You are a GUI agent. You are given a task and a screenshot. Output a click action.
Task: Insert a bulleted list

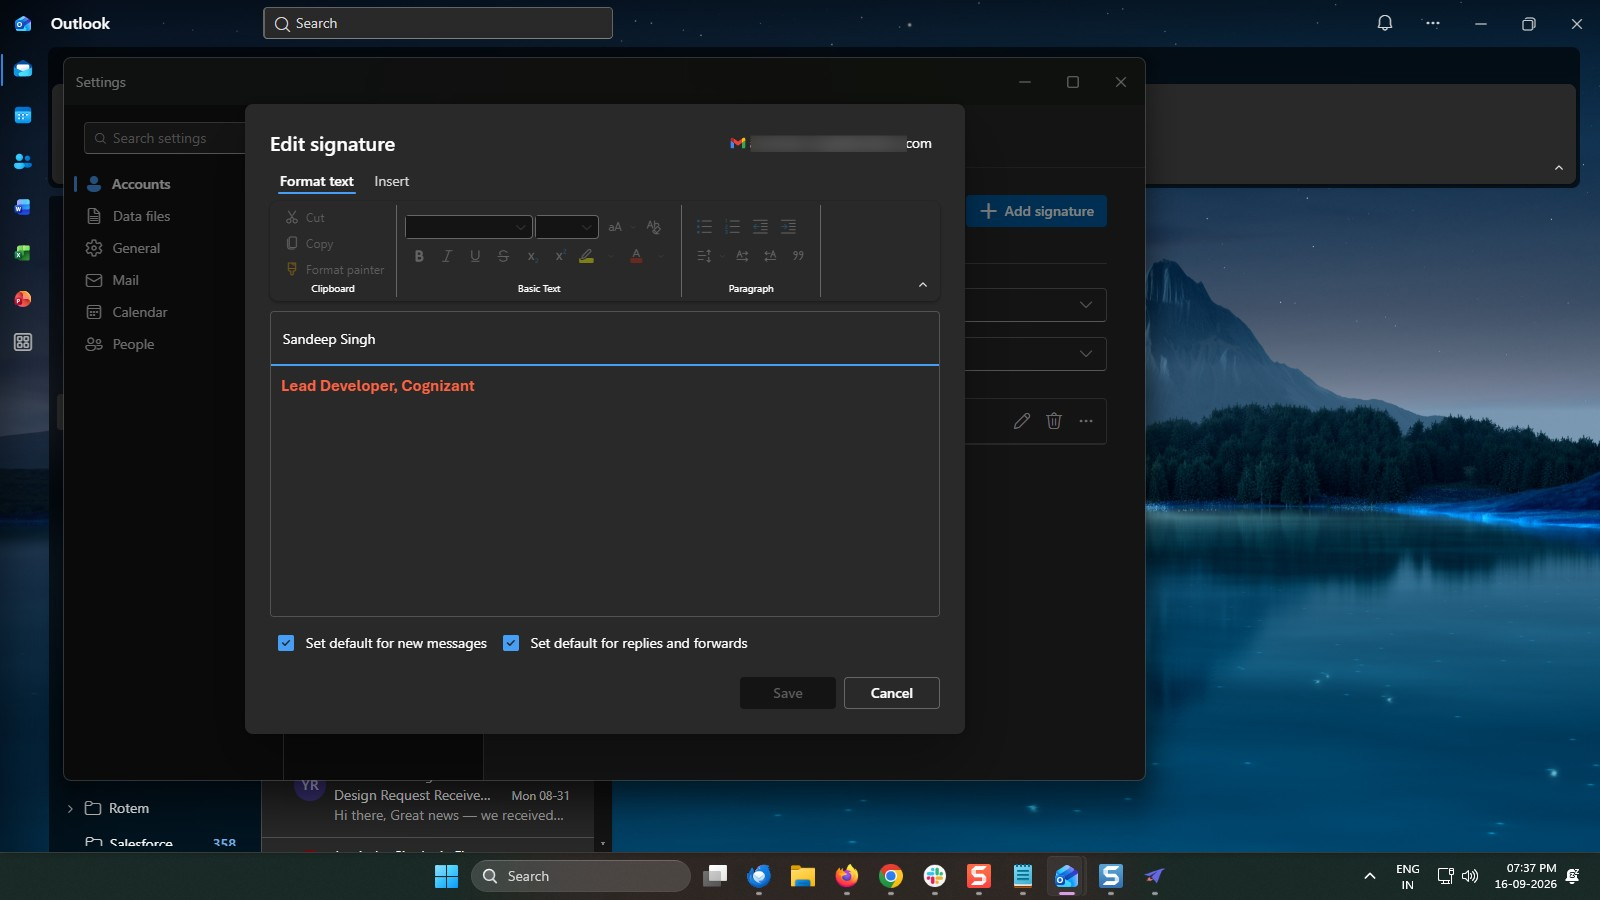click(x=704, y=227)
